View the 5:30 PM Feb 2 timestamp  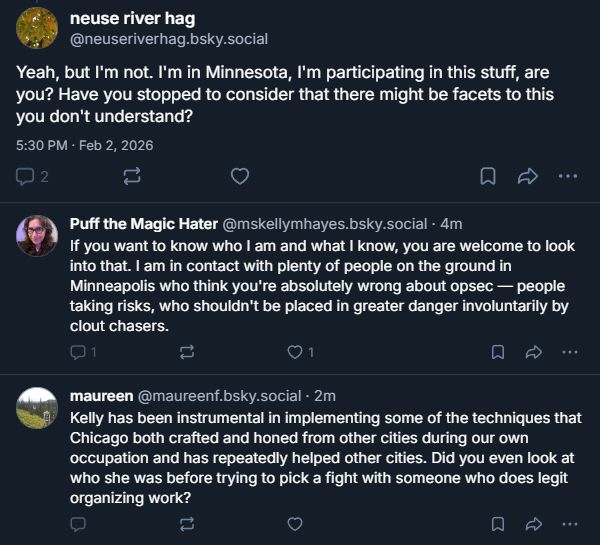click(85, 144)
